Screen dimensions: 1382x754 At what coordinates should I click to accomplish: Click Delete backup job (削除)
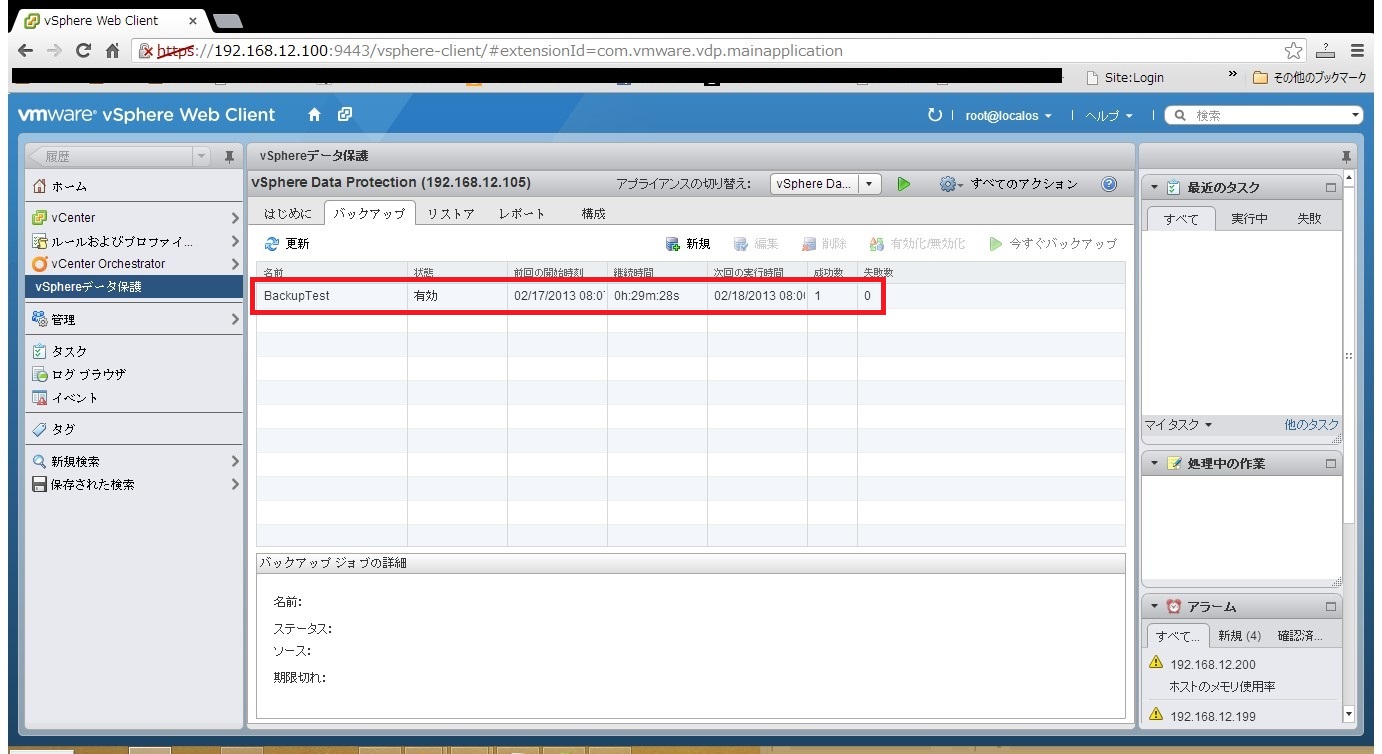point(824,244)
